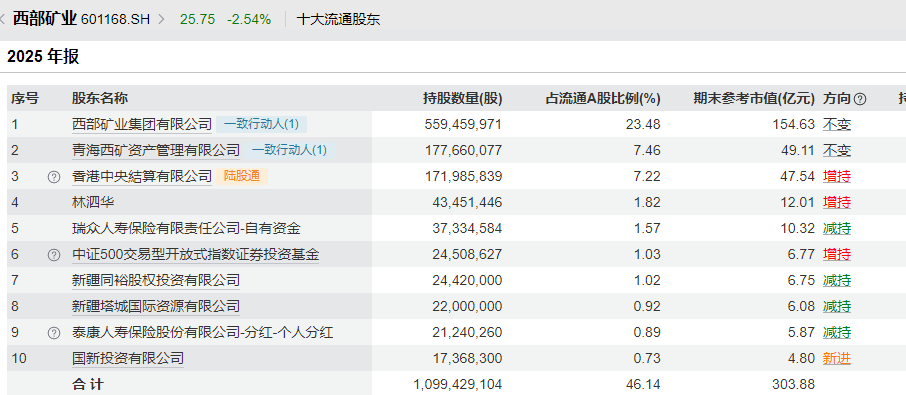Click stock code 601168.SH
The width and height of the screenshot is (906, 395).
tap(116, 20)
